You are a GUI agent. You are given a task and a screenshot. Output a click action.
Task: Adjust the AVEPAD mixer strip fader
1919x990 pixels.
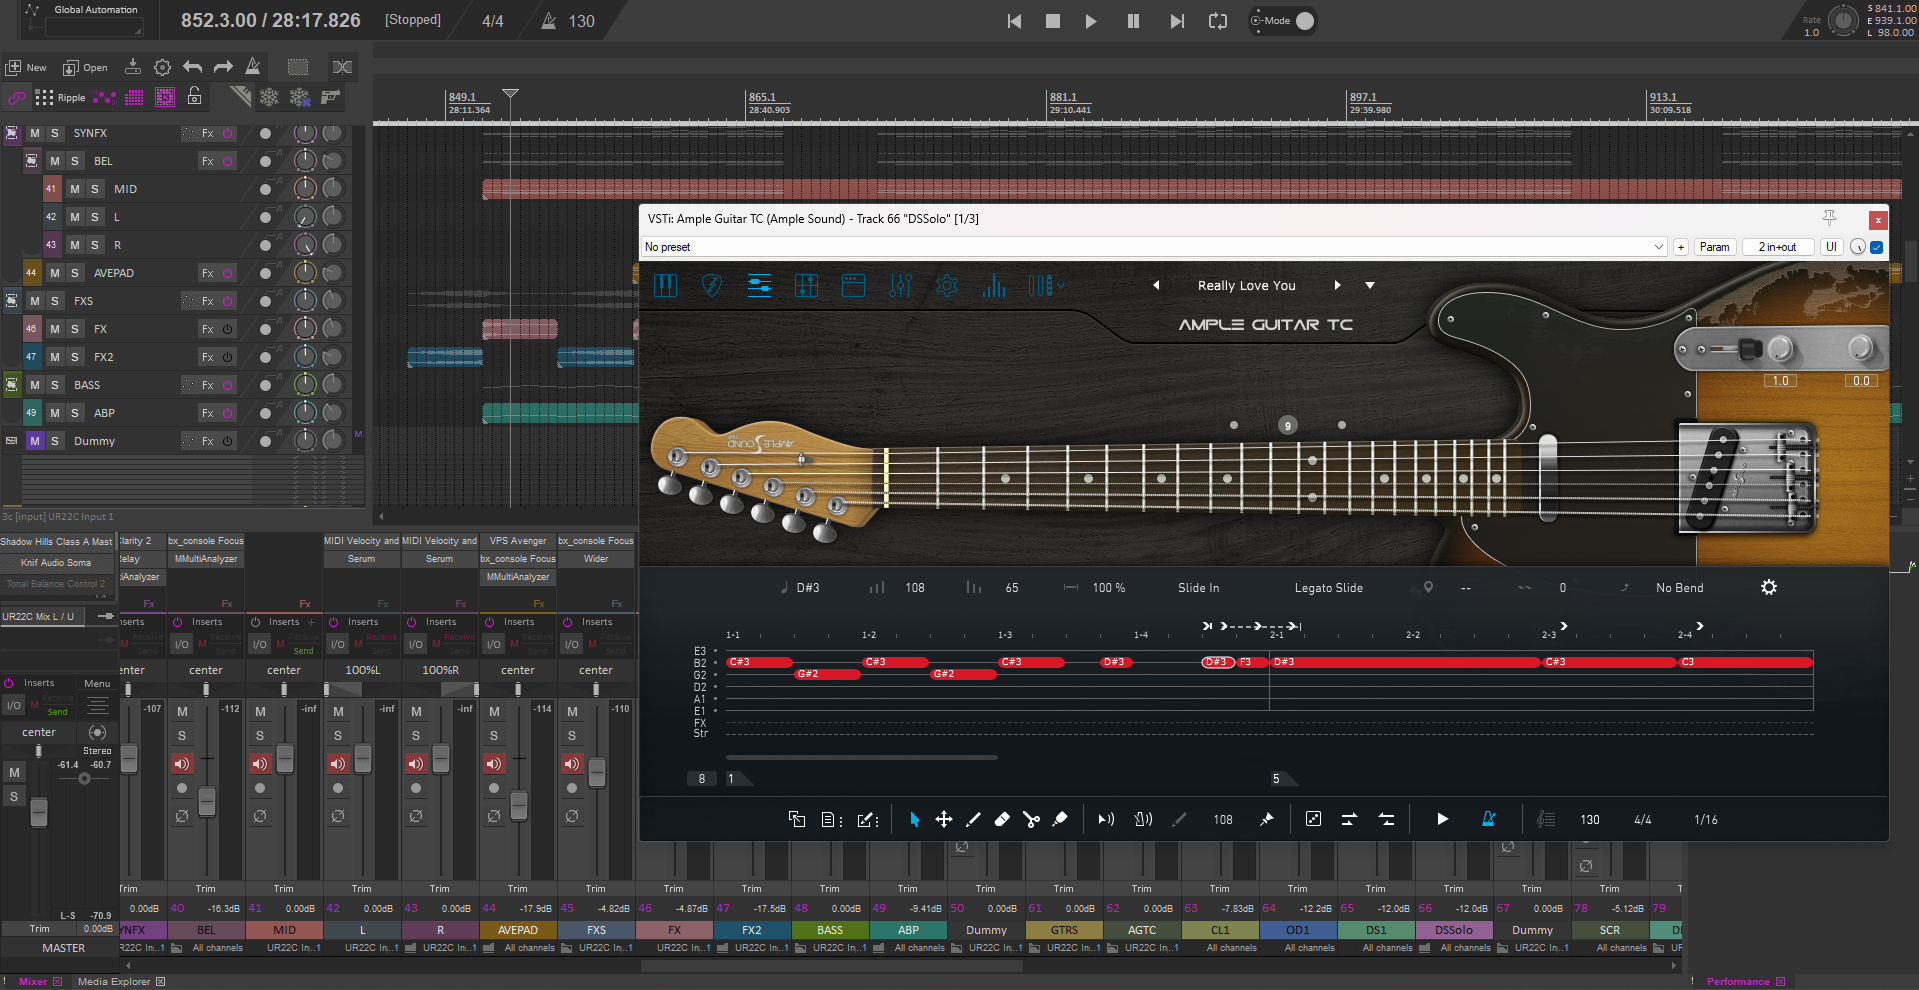[519, 805]
